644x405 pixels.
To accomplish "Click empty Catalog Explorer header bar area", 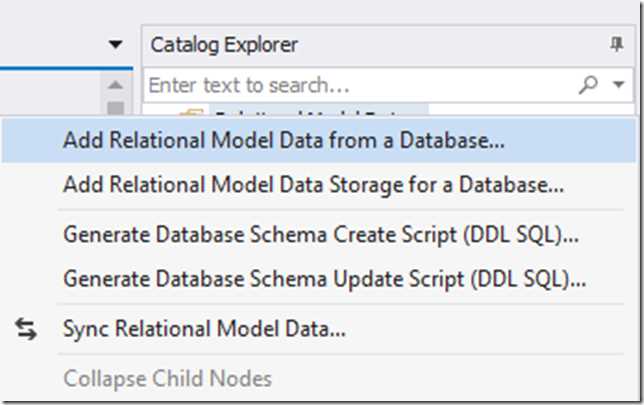I will [x=452, y=44].
